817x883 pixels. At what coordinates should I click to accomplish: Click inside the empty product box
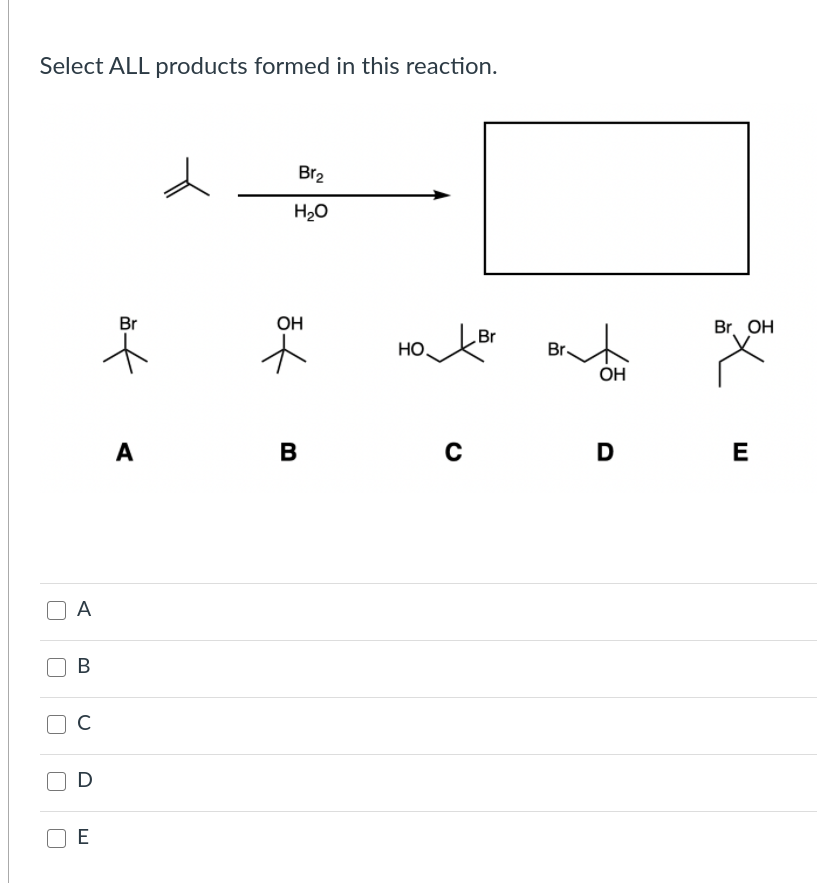pos(617,198)
